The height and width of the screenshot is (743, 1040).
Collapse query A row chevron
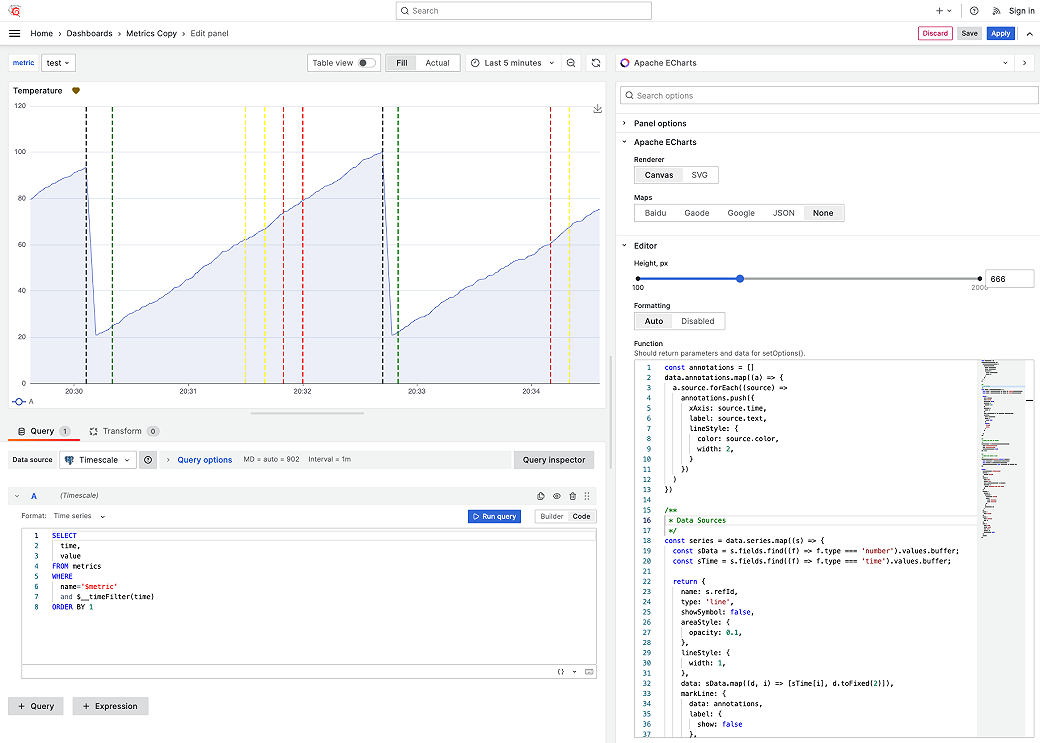point(17,496)
